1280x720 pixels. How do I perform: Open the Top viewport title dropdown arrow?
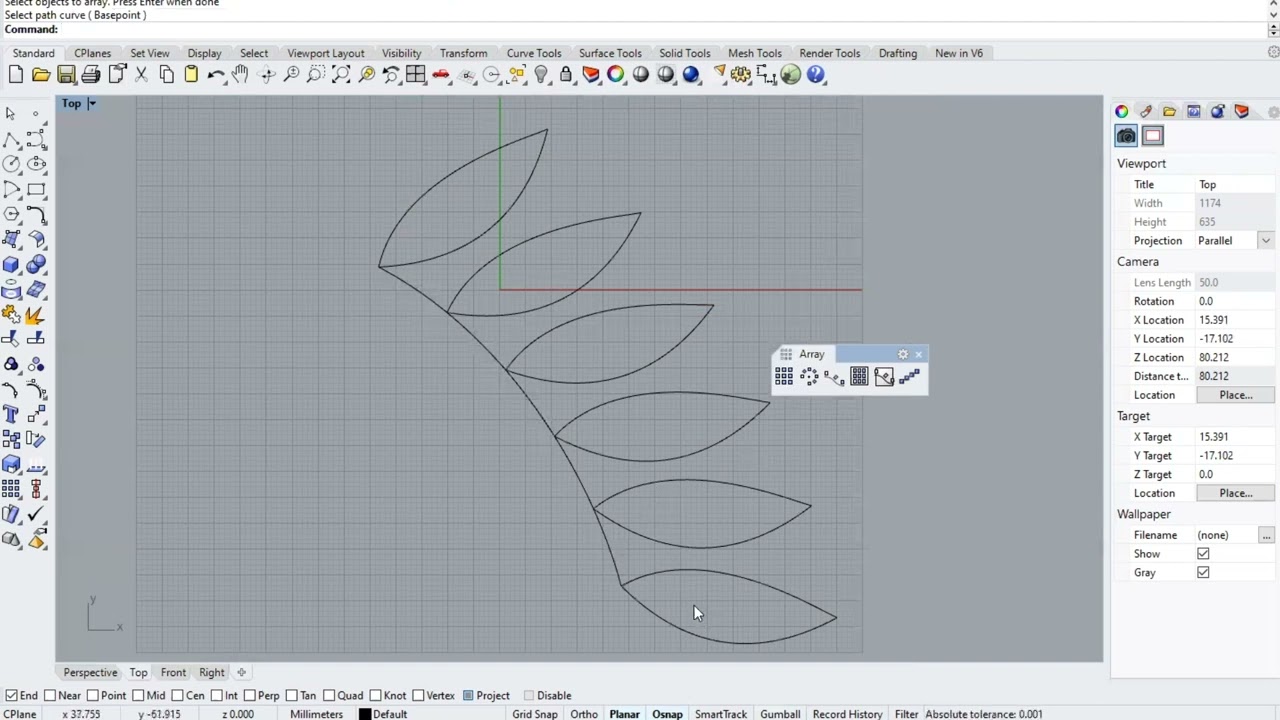pos(91,104)
